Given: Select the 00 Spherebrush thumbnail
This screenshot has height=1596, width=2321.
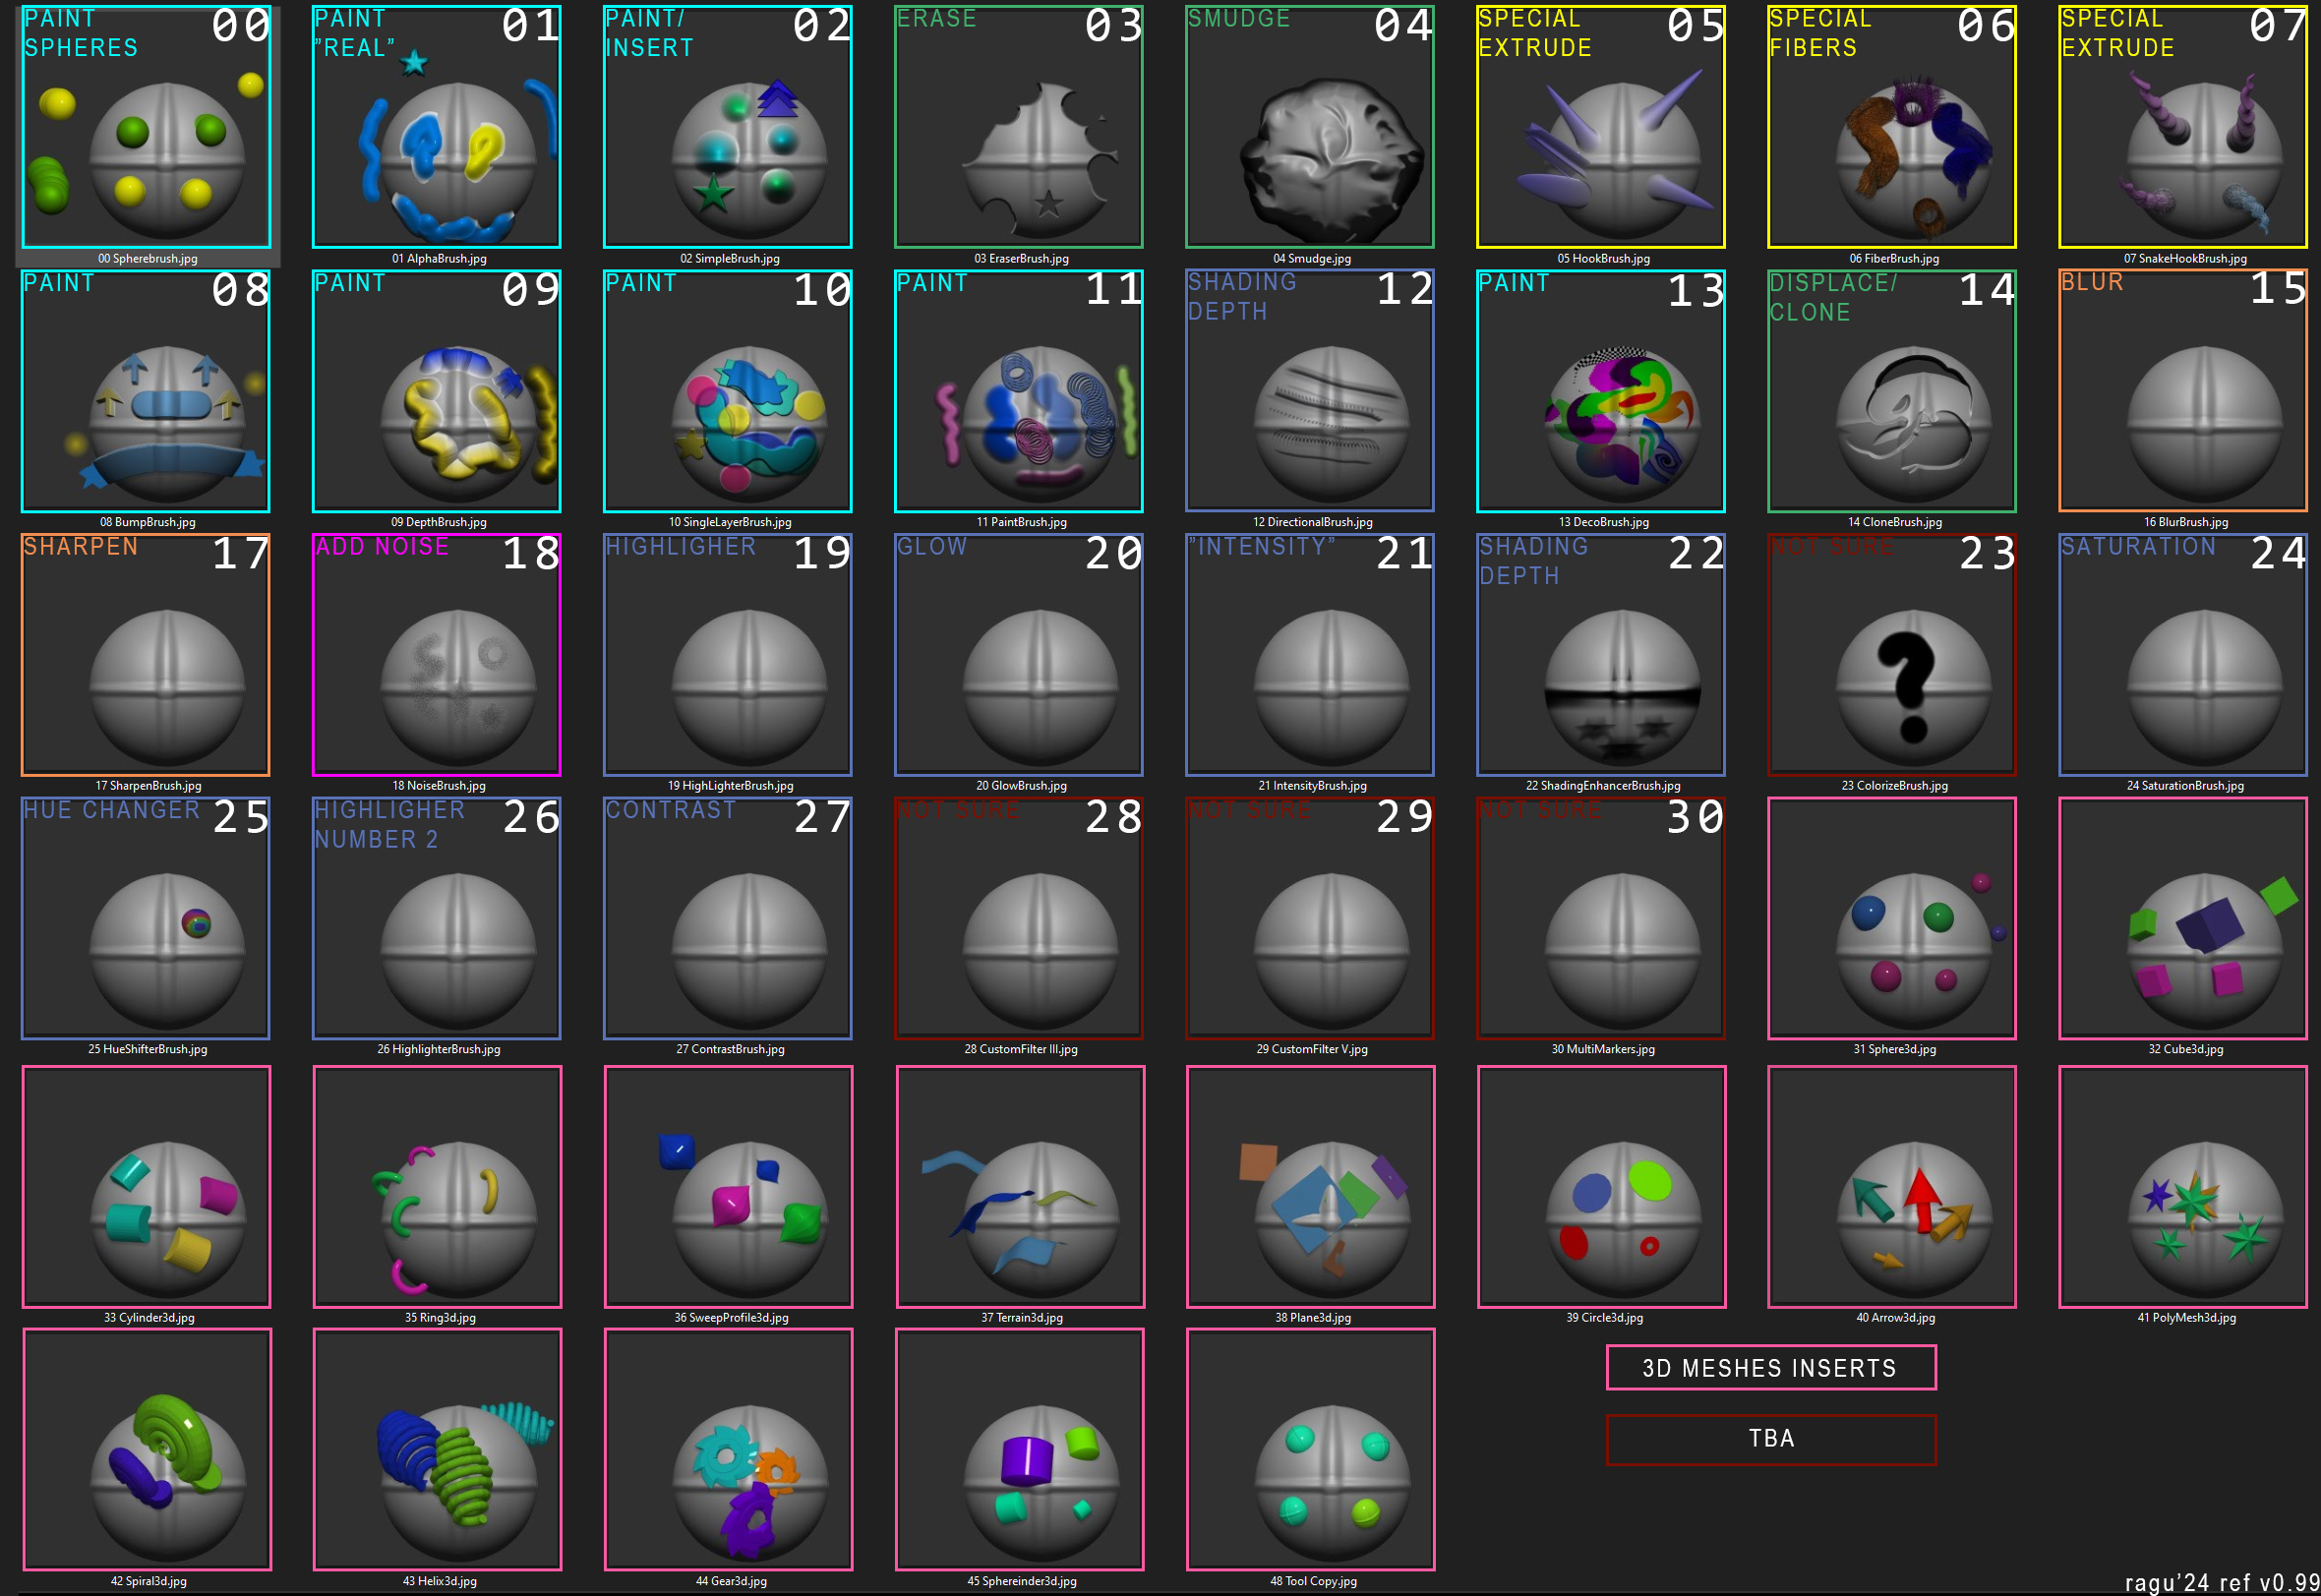Looking at the screenshot, I should click(x=146, y=126).
